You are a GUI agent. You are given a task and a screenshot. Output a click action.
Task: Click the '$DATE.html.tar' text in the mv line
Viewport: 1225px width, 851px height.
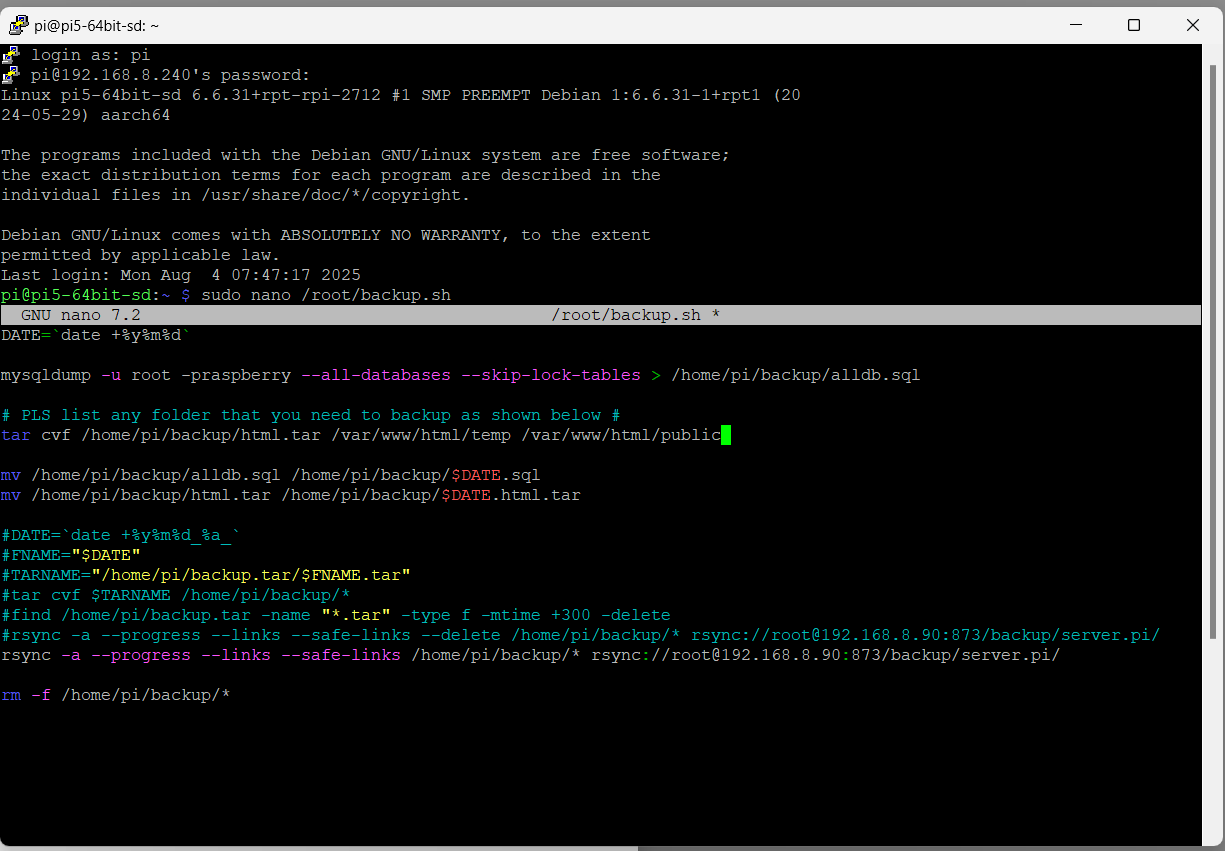(511, 495)
